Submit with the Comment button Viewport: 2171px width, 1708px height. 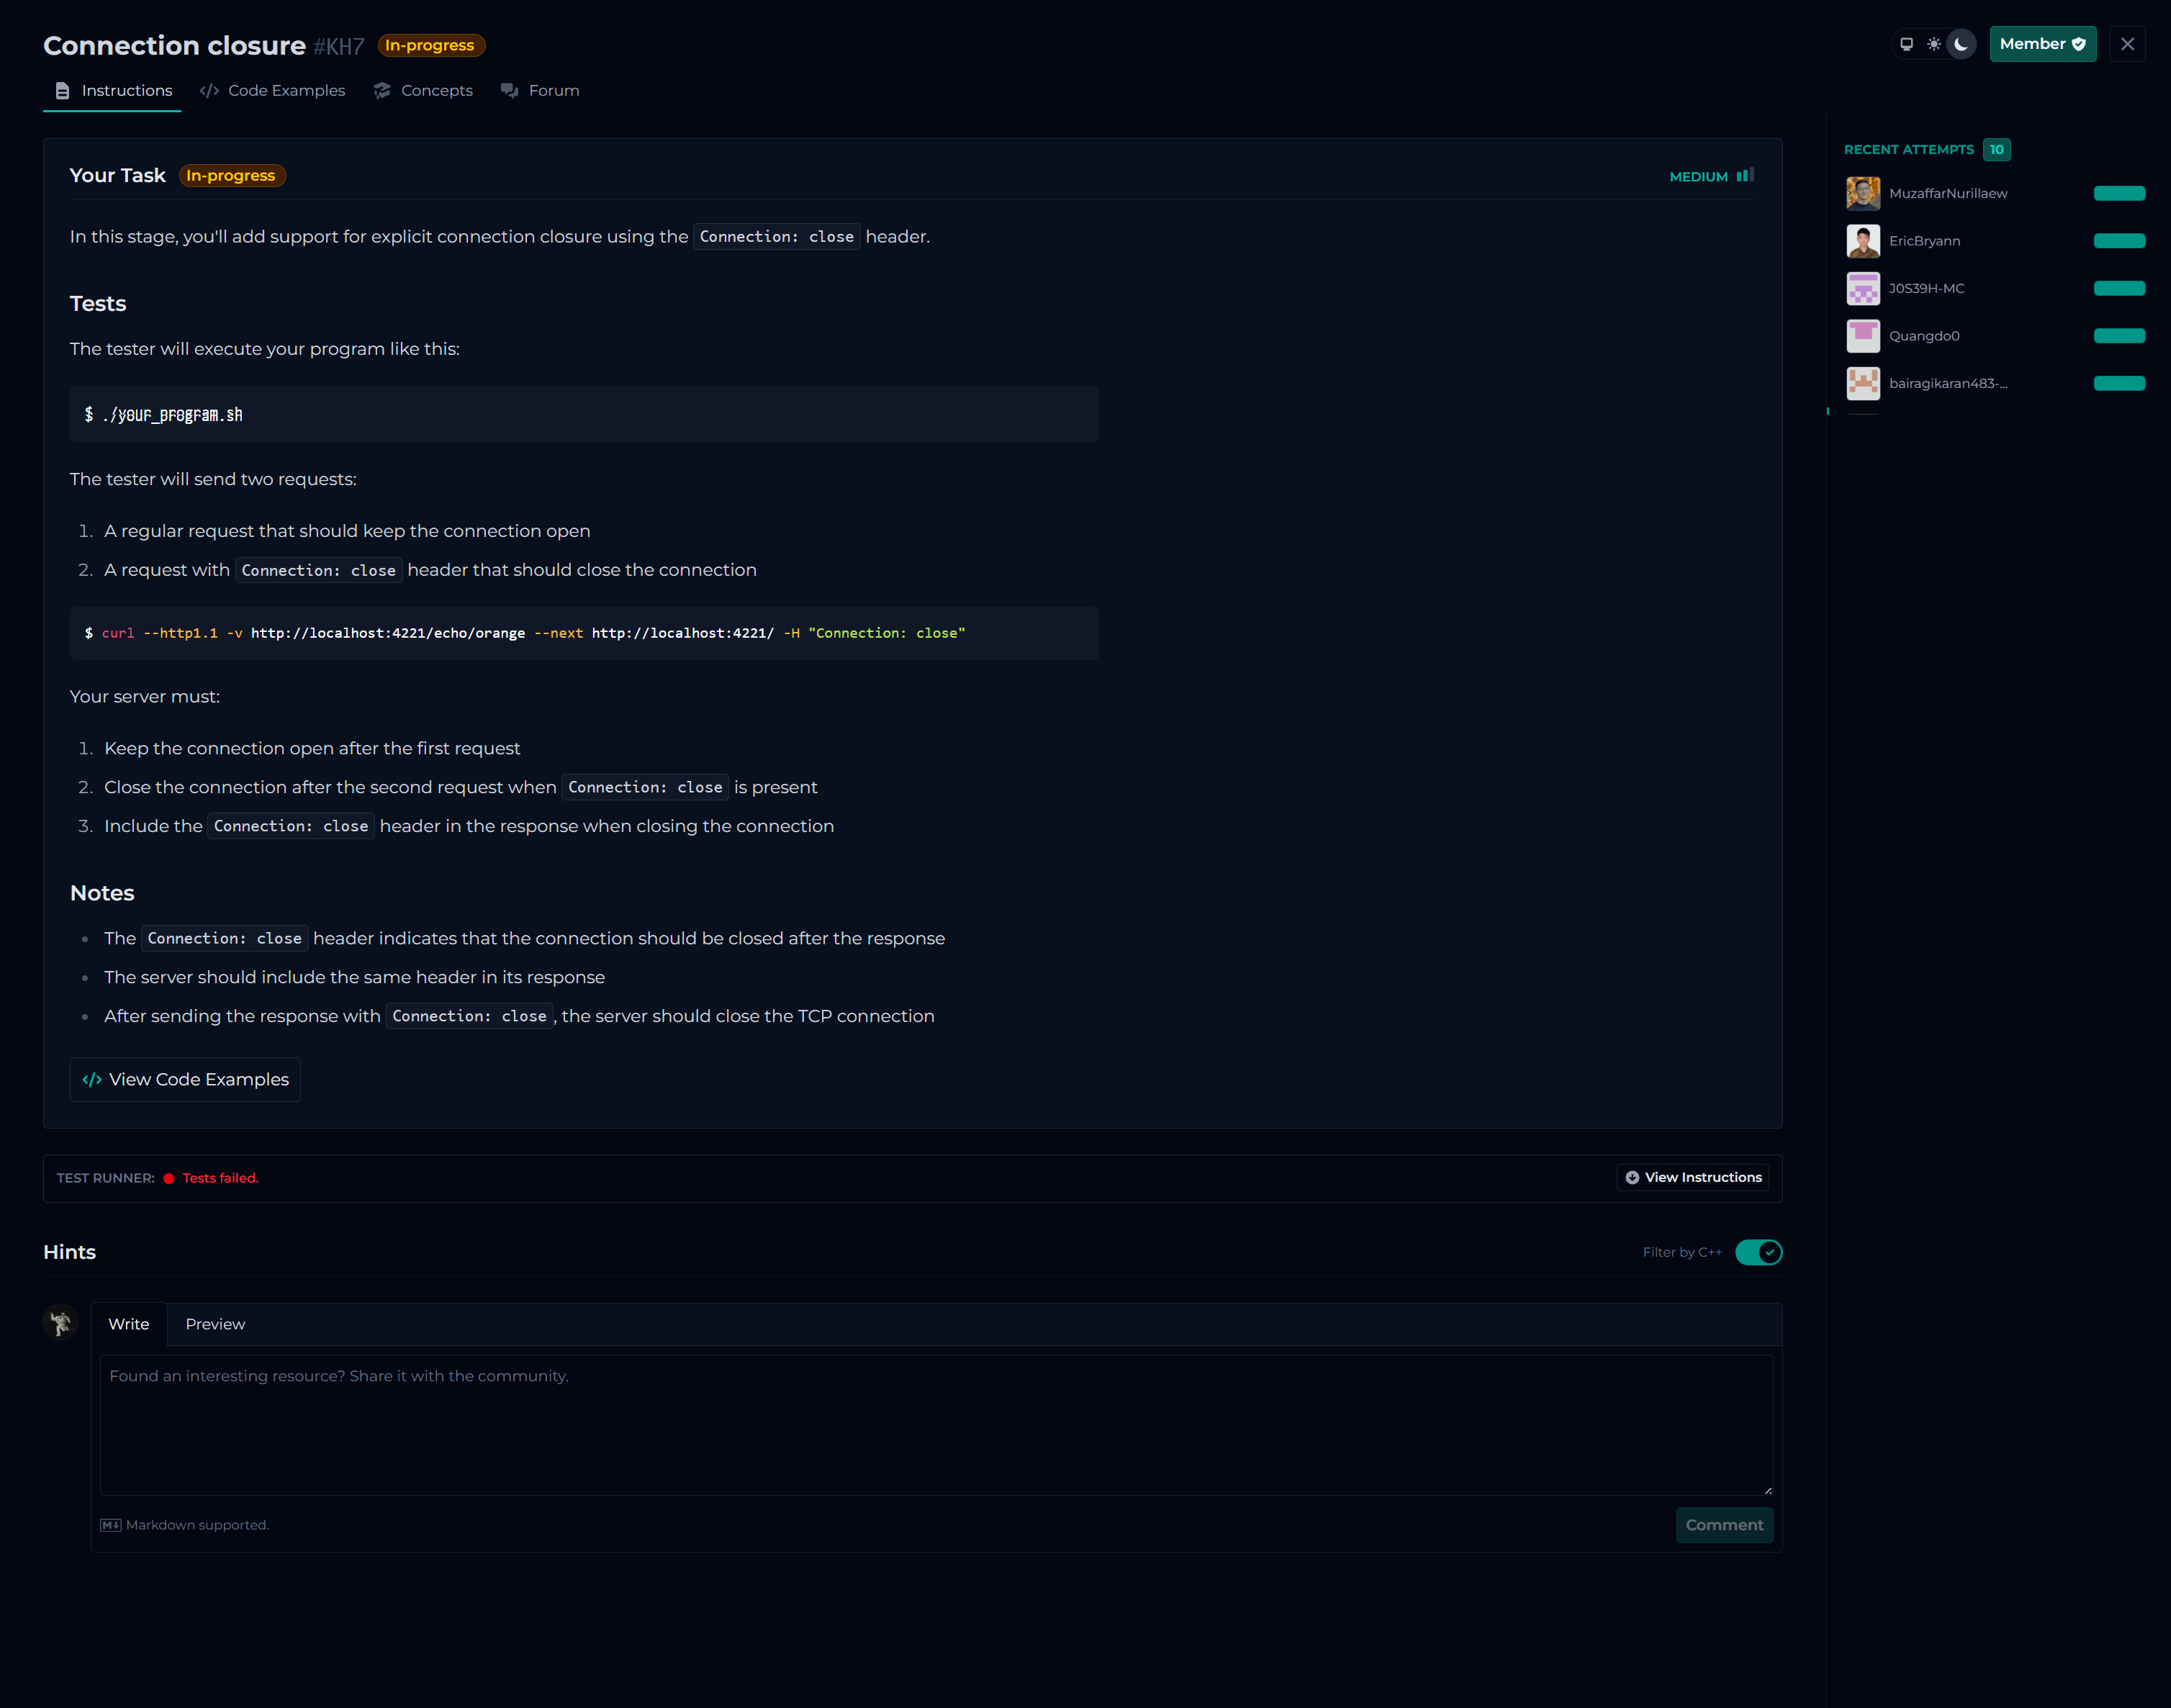coord(1723,1525)
